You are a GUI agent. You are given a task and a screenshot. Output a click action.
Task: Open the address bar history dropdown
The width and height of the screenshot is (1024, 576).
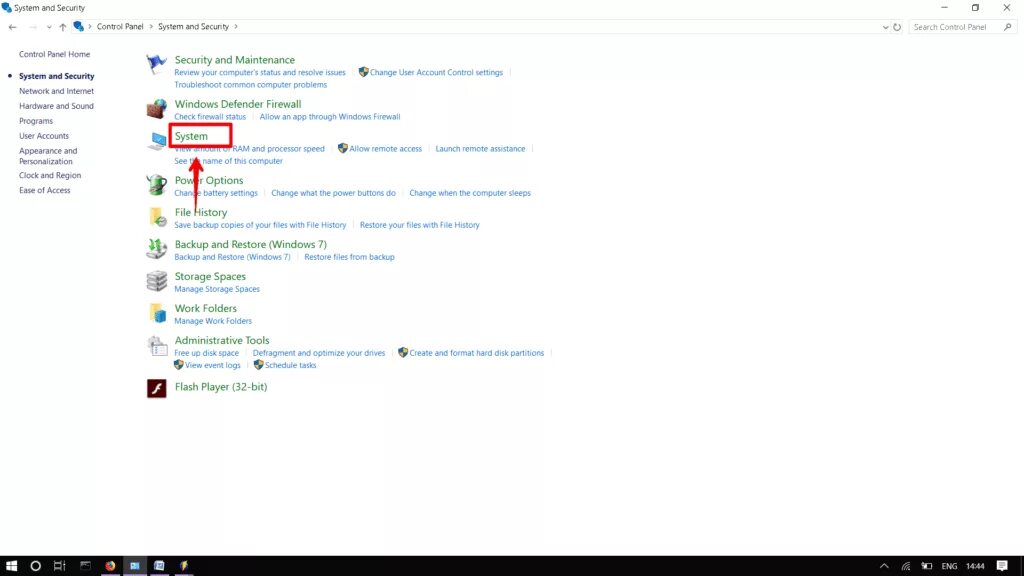885,27
